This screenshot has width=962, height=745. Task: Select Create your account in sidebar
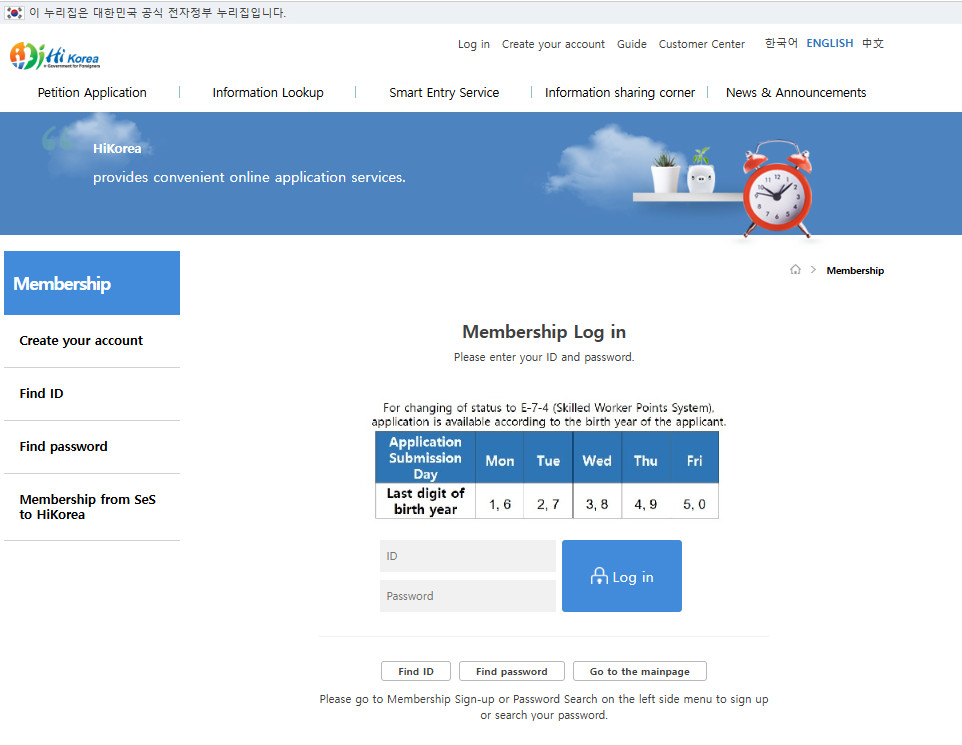point(81,341)
